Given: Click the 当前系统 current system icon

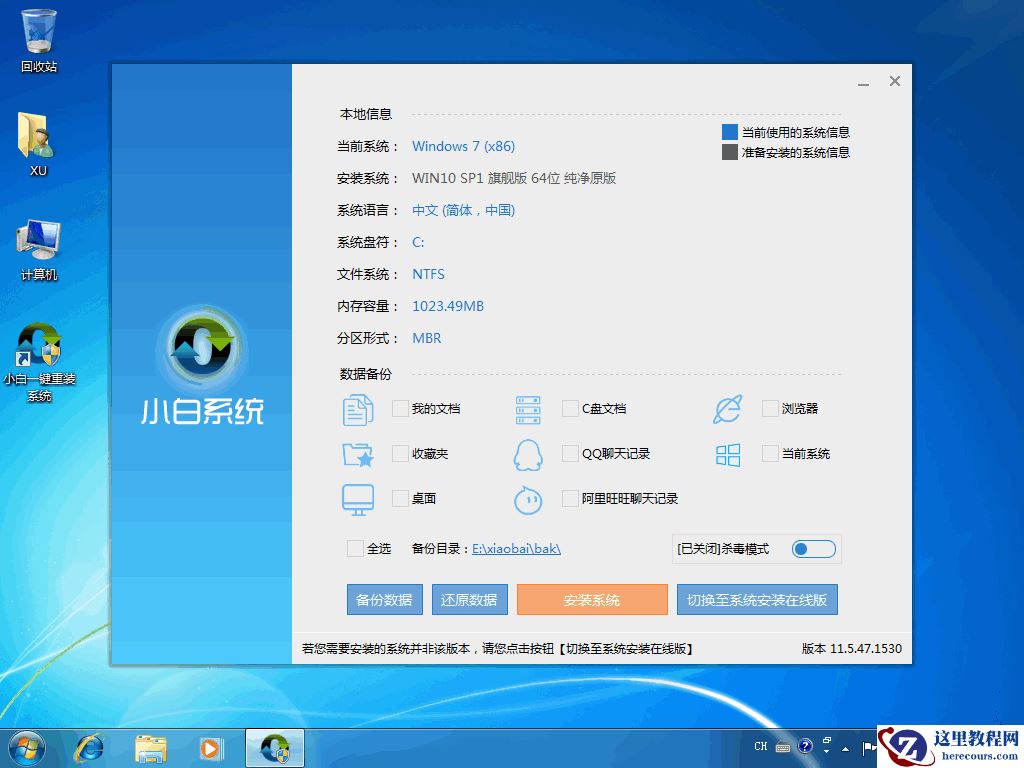Looking at the screenshot, I should (726, 453).
